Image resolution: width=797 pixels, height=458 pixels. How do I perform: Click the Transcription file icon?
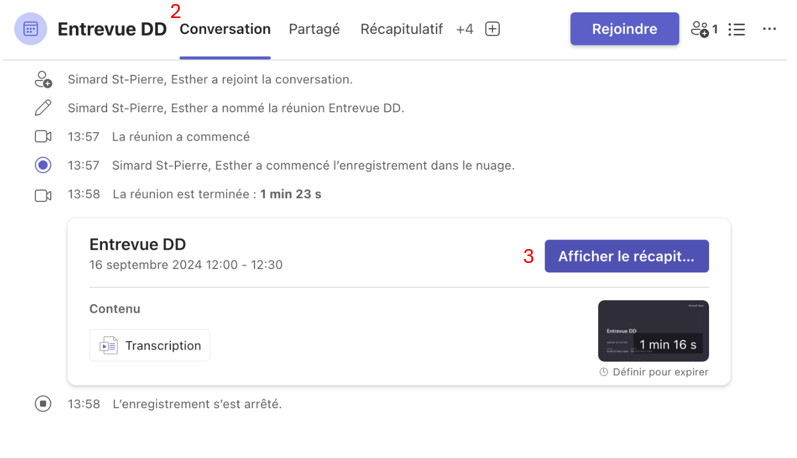click(108, 345)
